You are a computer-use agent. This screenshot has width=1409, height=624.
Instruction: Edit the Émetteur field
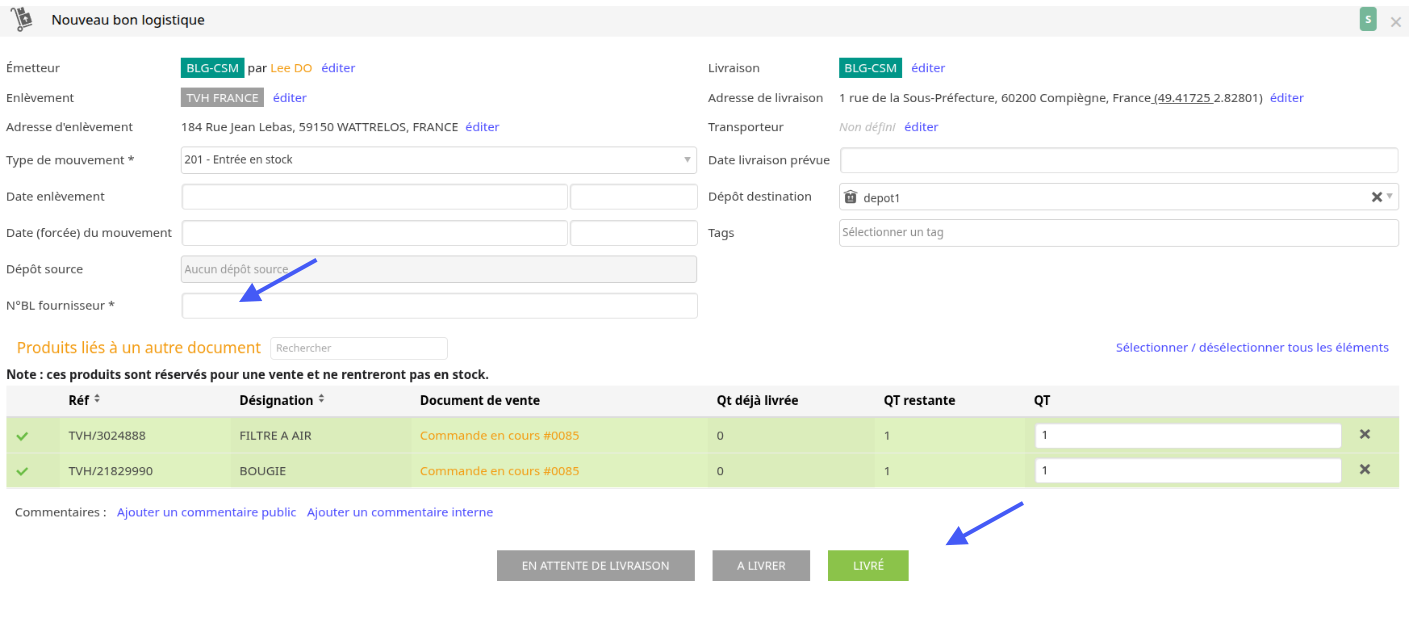tap(338, 68)
